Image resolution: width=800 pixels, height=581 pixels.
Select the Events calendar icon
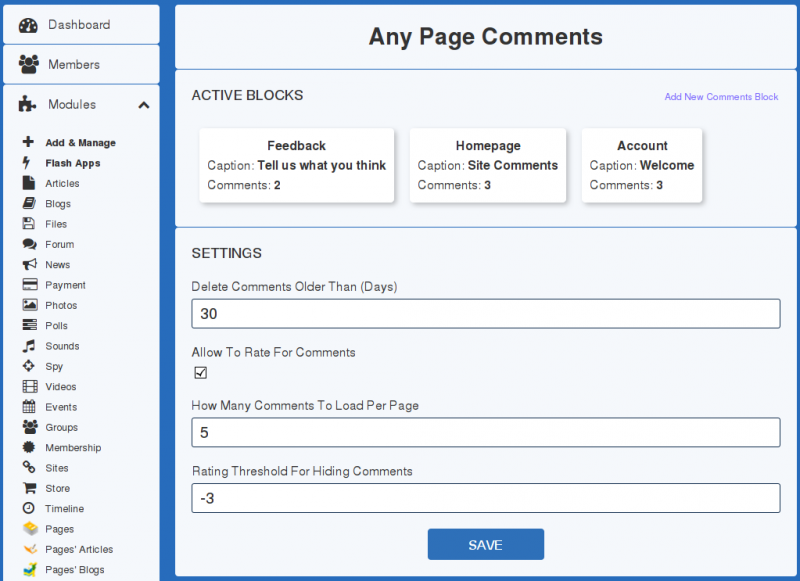tap(29, 407)
